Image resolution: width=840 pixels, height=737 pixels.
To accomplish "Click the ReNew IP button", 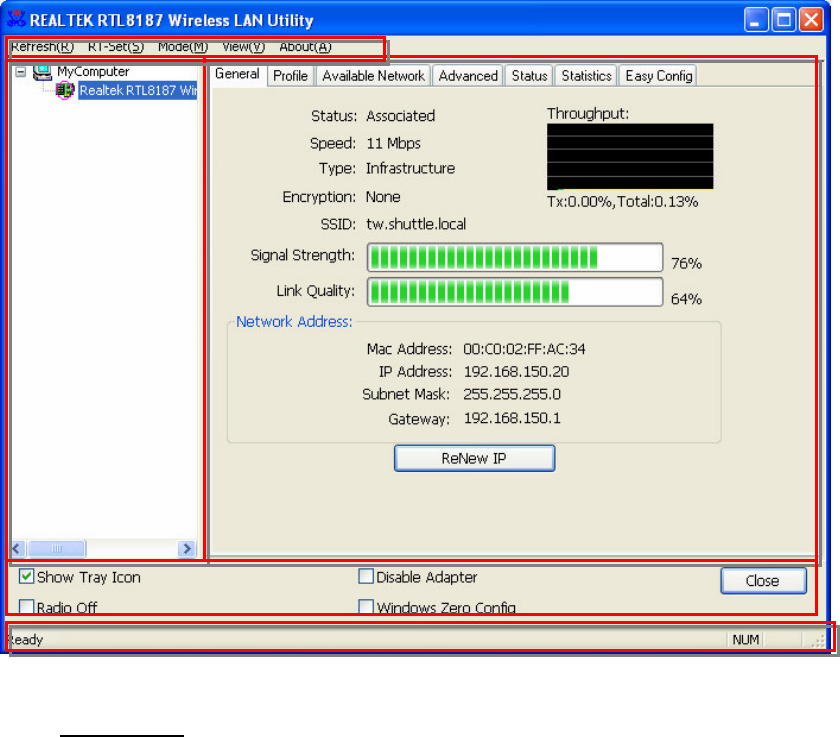I will pos(475,458).
